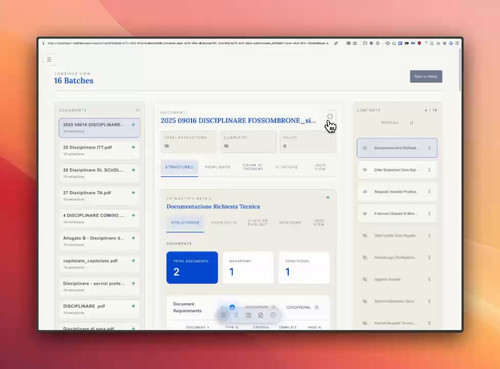
Task: Click the Total Extractions stat card
Action: click(189, 142)
